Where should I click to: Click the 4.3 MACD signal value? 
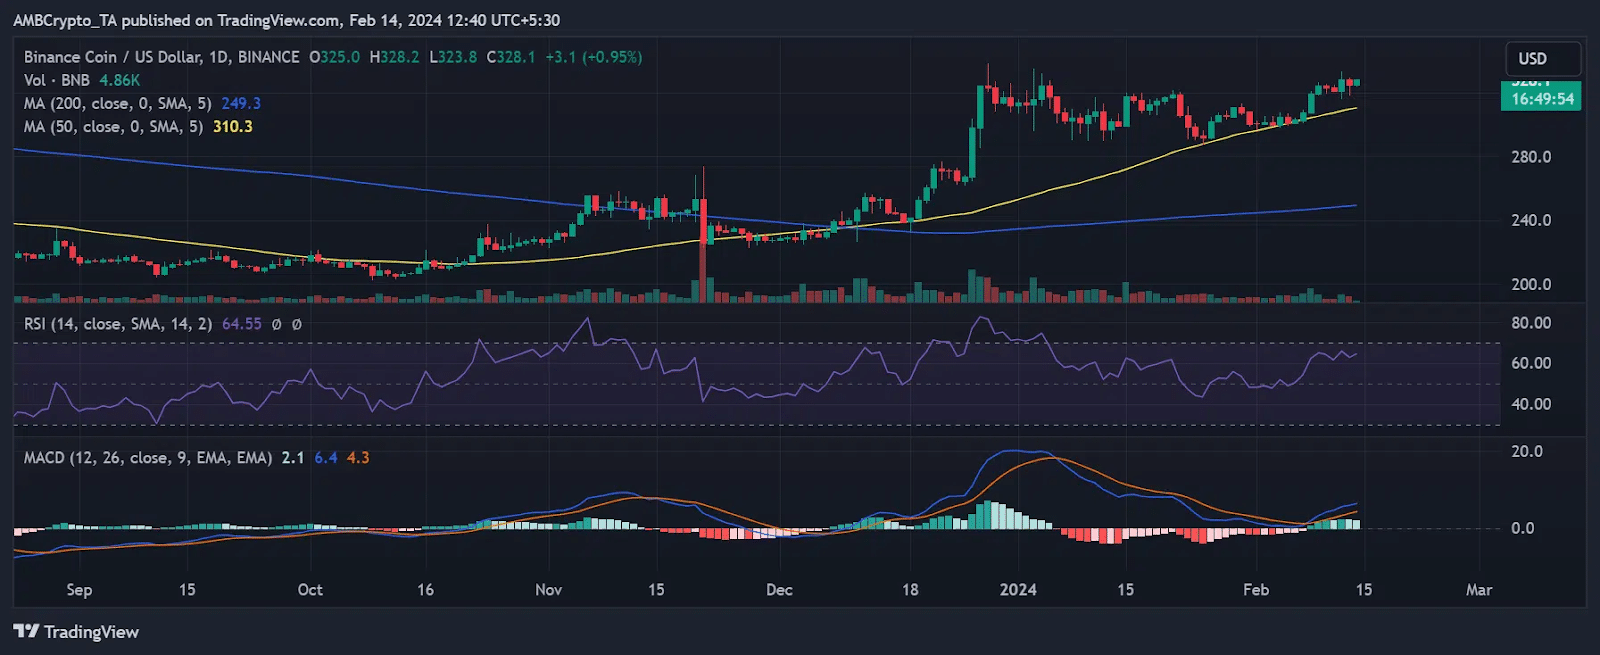pyautogui.click(x=358, y=458)
